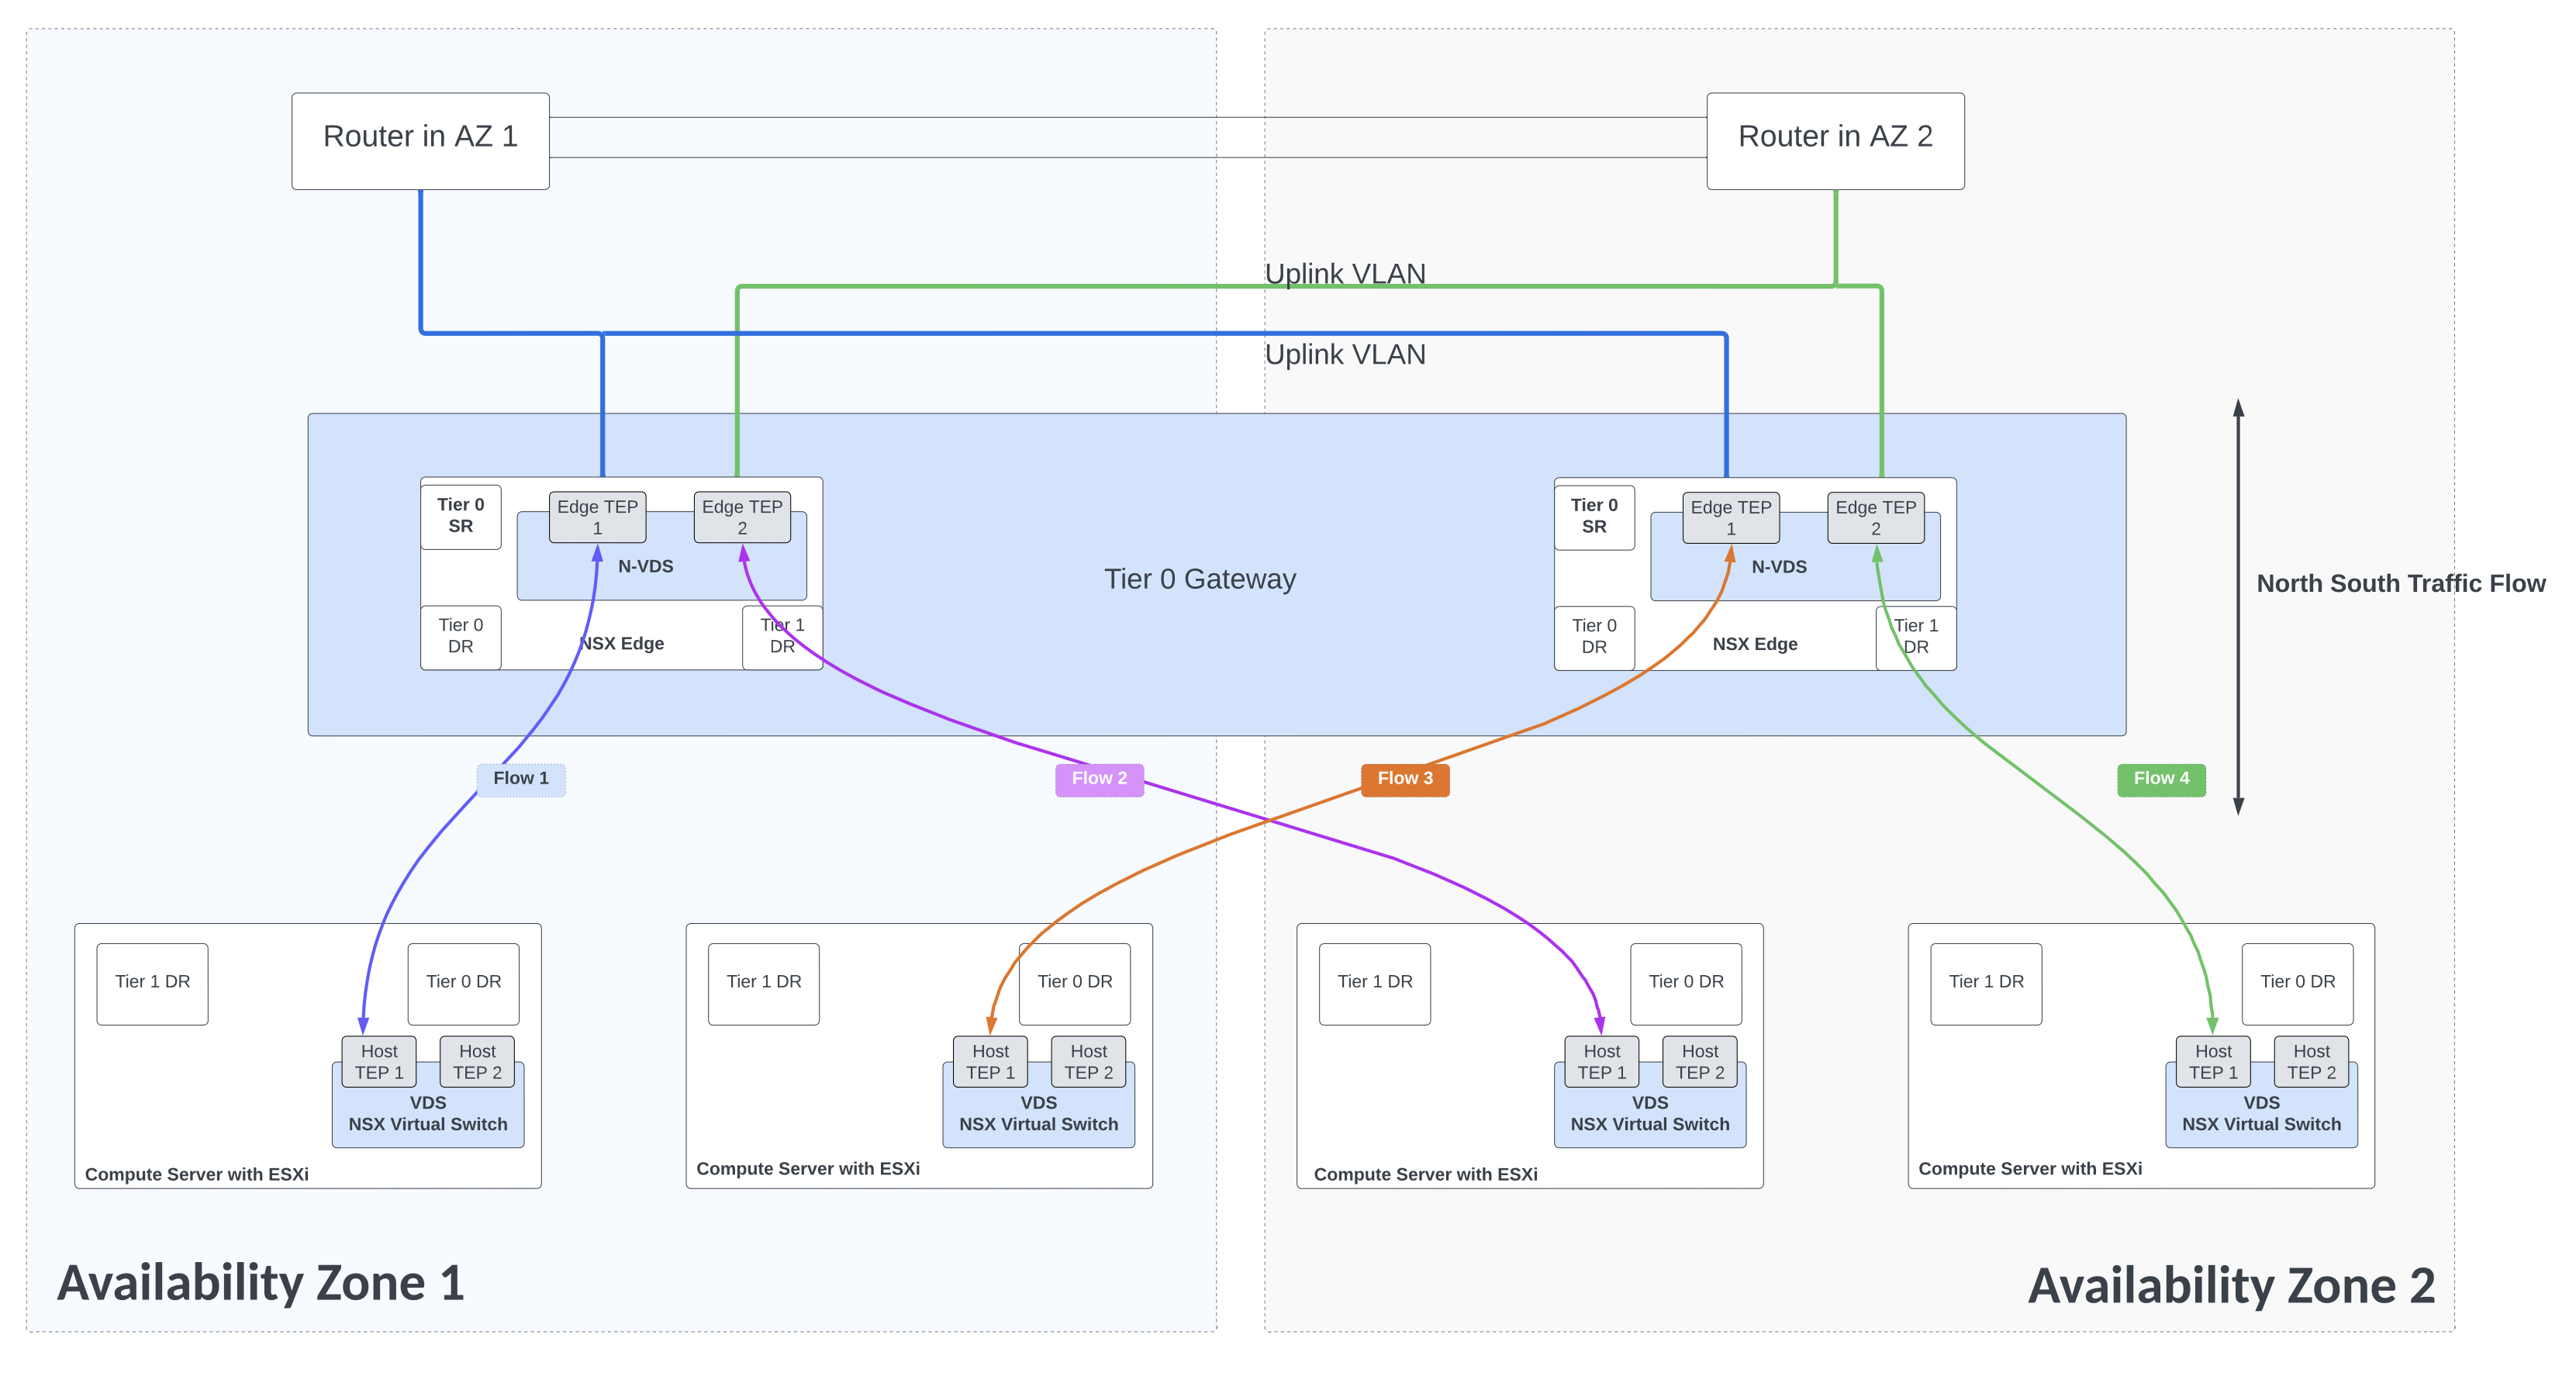Click the orange Flow 3 label
Image resolution: width=2576 pixels, height=1373 pixels.
click(x=1405, y=779)
